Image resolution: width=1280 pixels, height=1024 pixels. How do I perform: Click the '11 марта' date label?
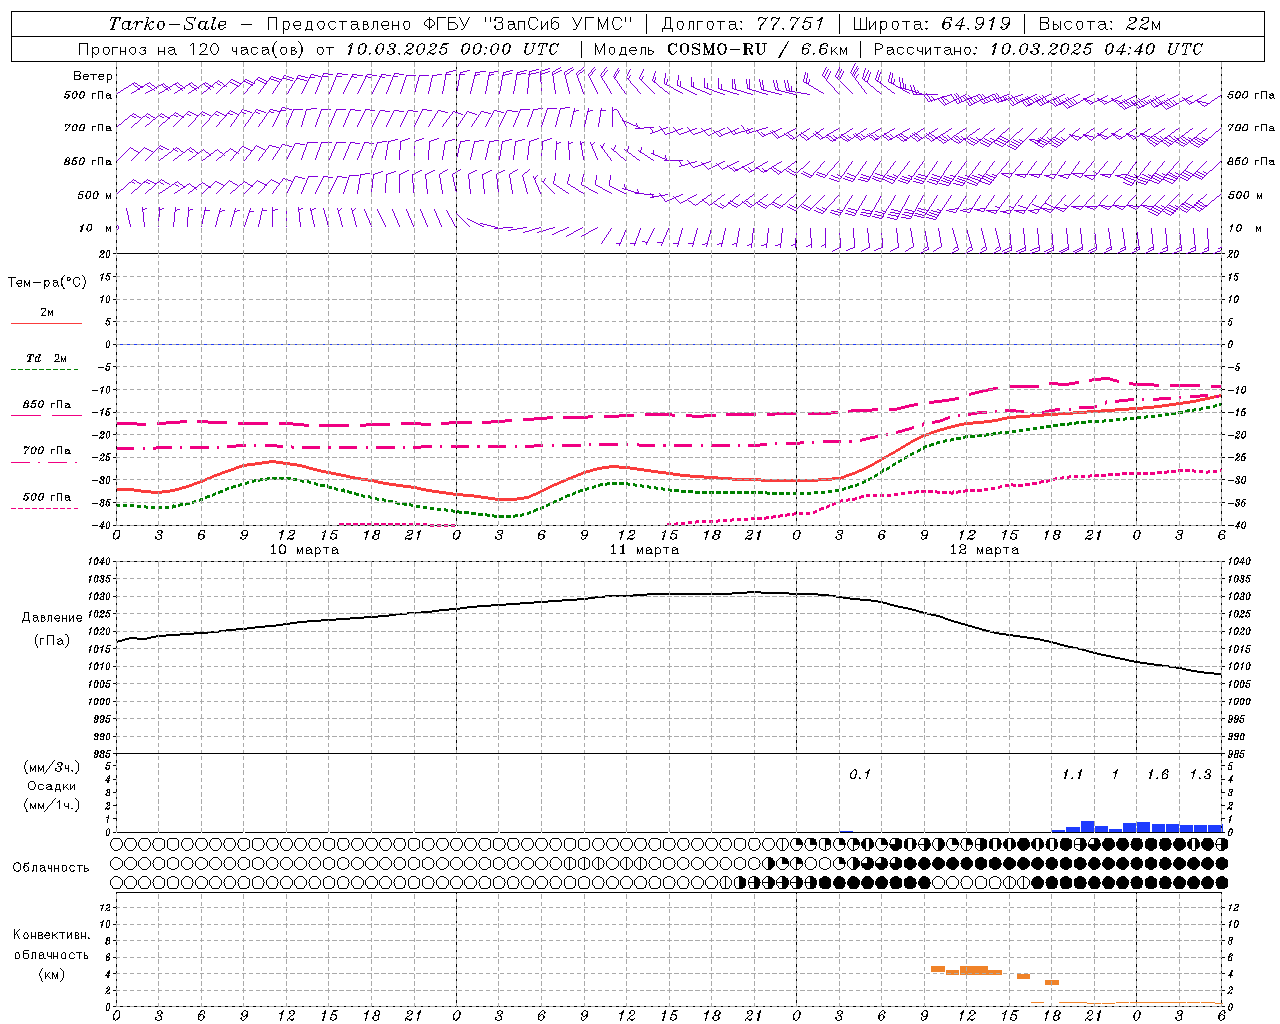pyautogui.click(x=644, y=550)
